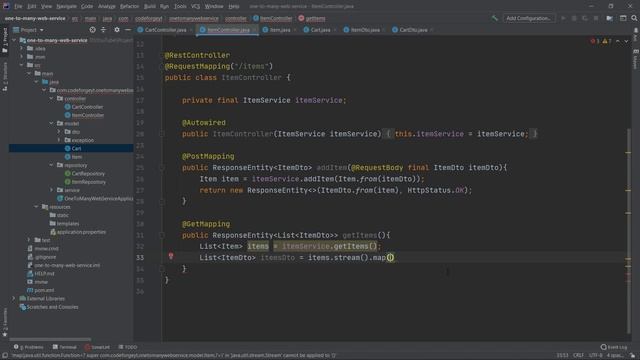
Task: Collapse the model package
Action: click(52, 123)
